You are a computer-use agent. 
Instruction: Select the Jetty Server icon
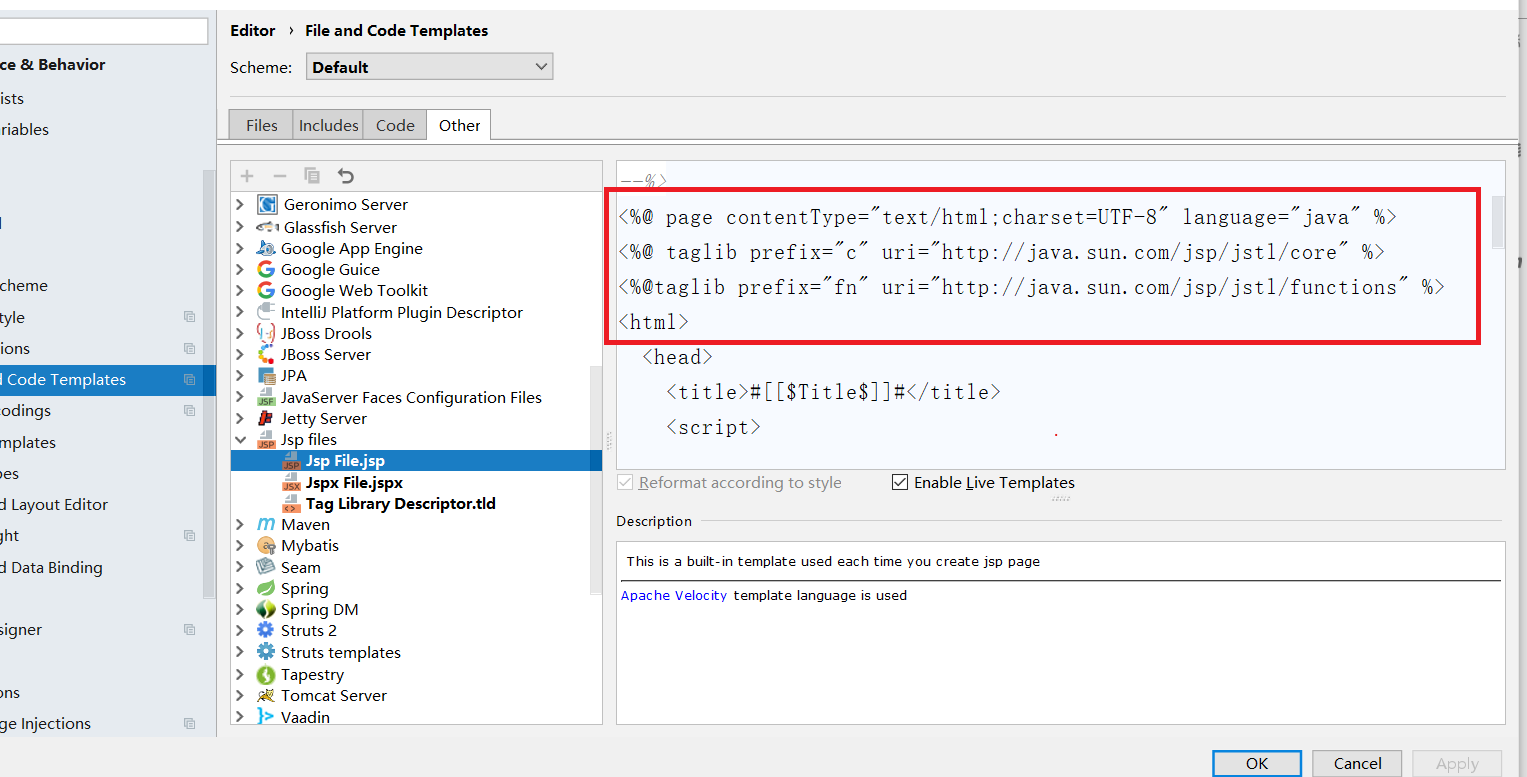pyautogui.click(x=266, y=418)
